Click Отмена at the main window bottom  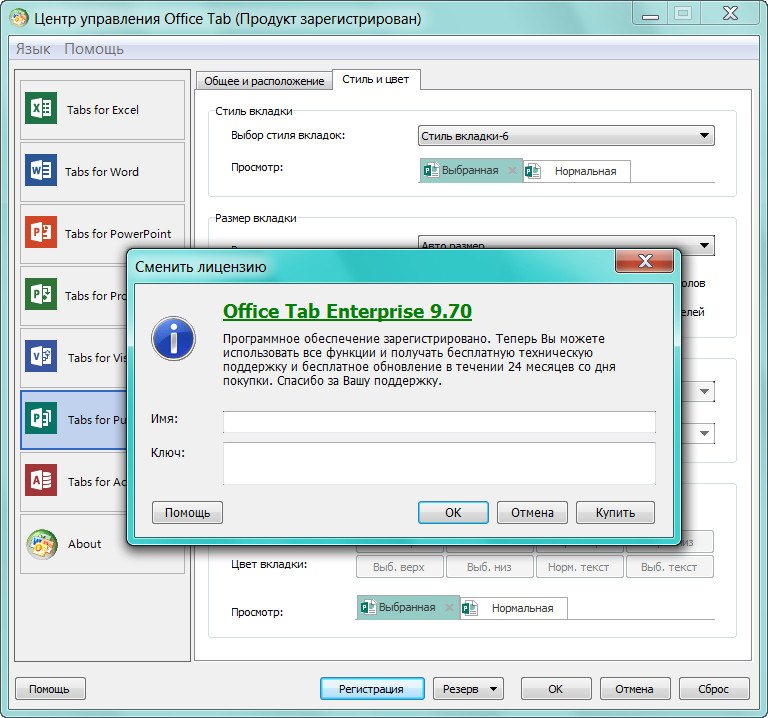point(634,689)
